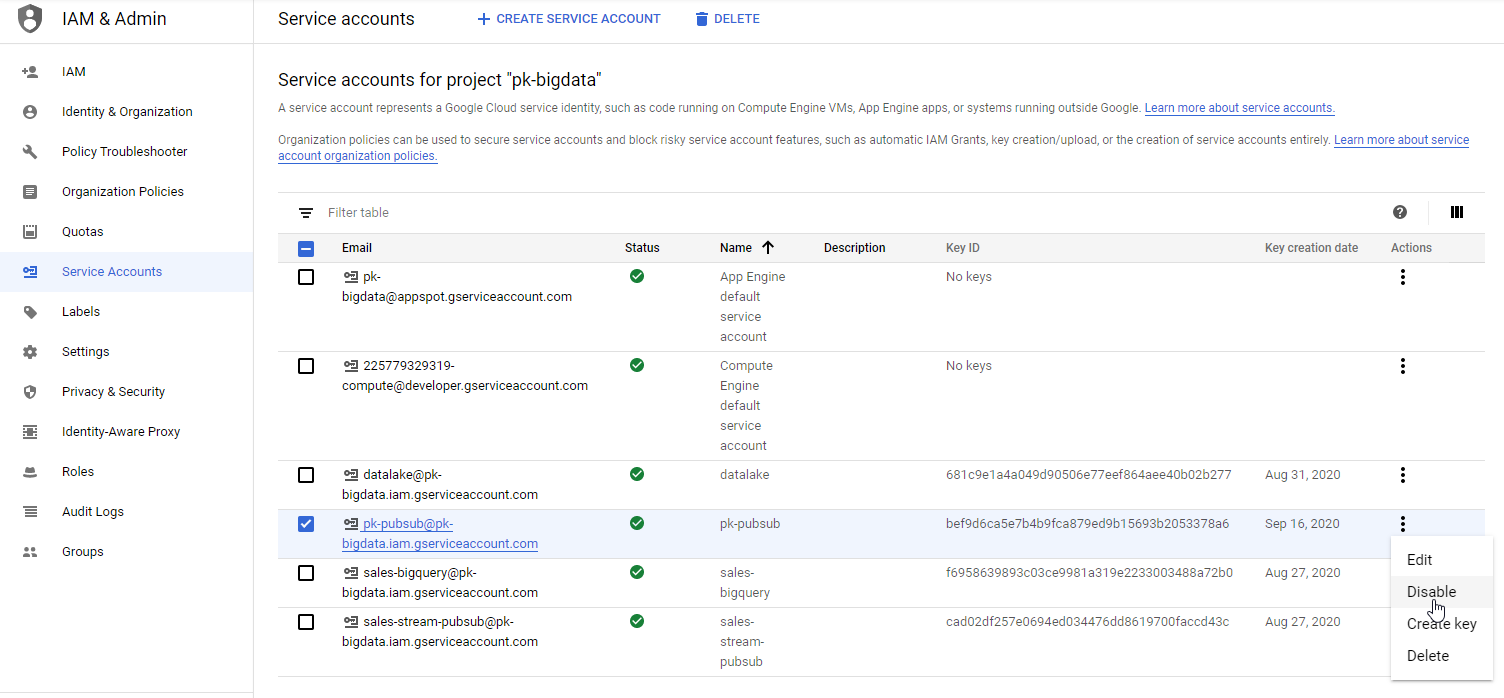This screenshot has height=698, width=1504.
Task: Click status check for datalake account
Action: pos(637,474)
